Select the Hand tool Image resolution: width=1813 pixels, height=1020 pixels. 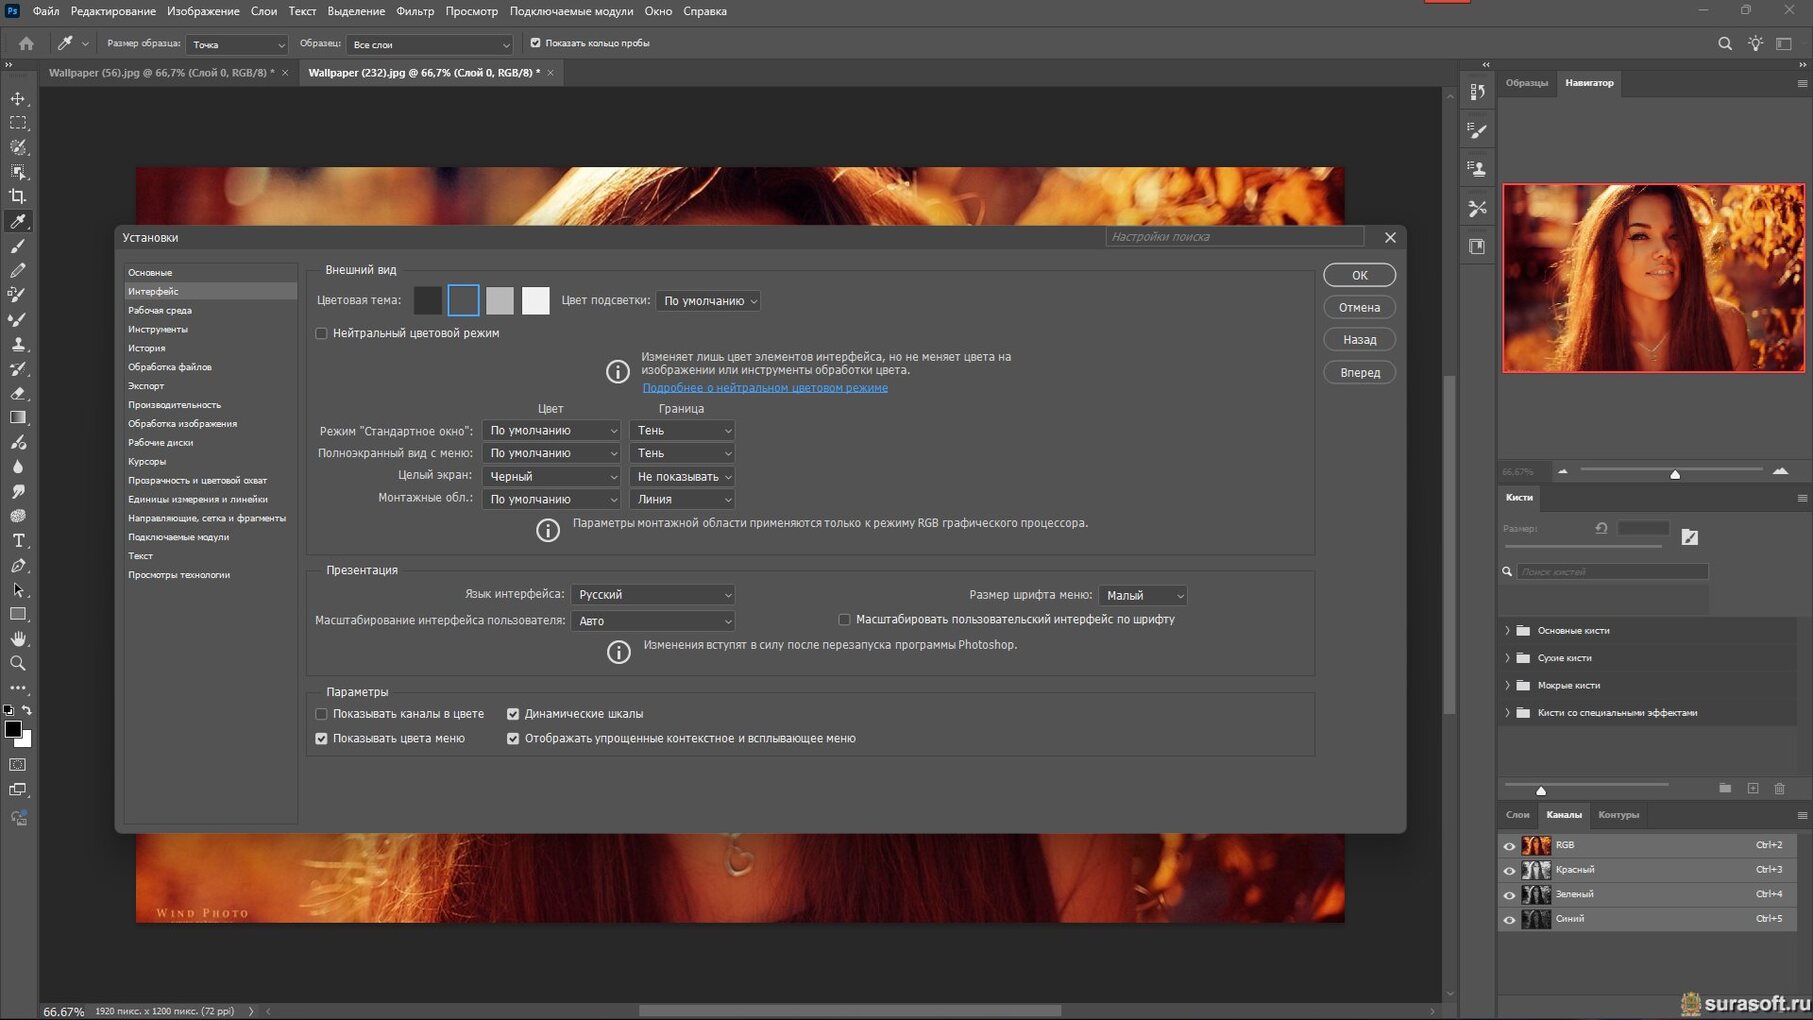[x=18, y=639]
